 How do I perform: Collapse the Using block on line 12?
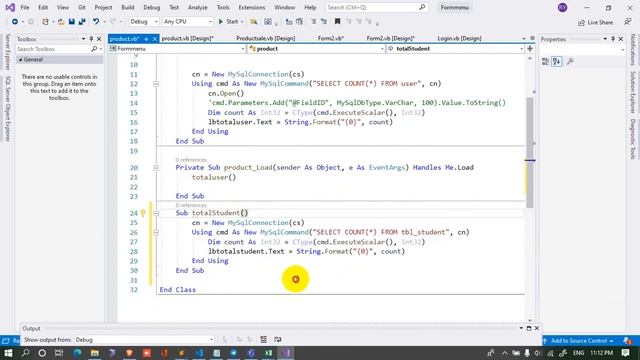(156, 84)
